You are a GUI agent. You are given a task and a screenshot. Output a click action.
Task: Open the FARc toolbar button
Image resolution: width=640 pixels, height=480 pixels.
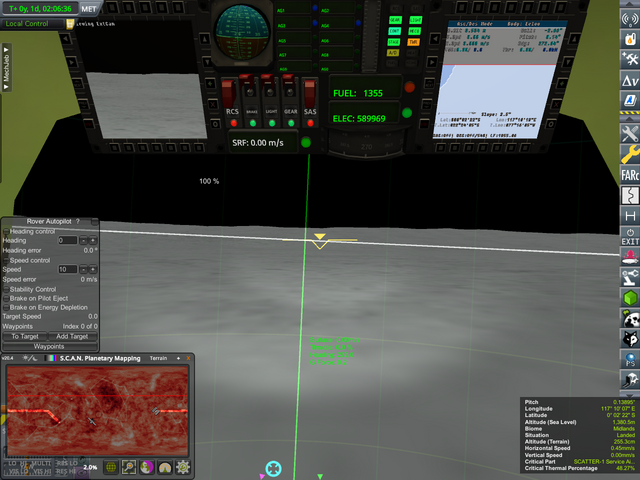[629, 175]
